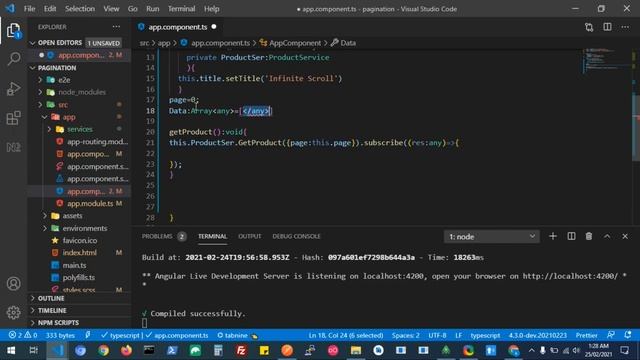640x360 pixels.
Task: Click the feedback icon in status bar
Action: [x=611, y=335]
